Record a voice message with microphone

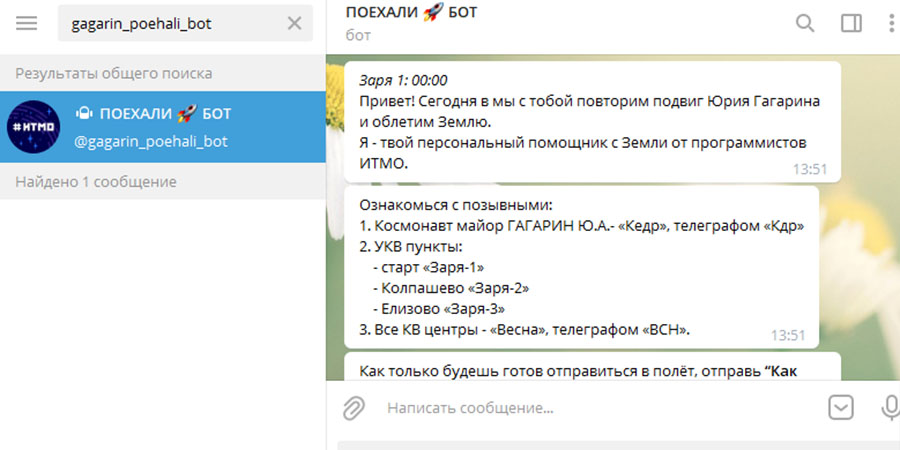coord(888,408)
